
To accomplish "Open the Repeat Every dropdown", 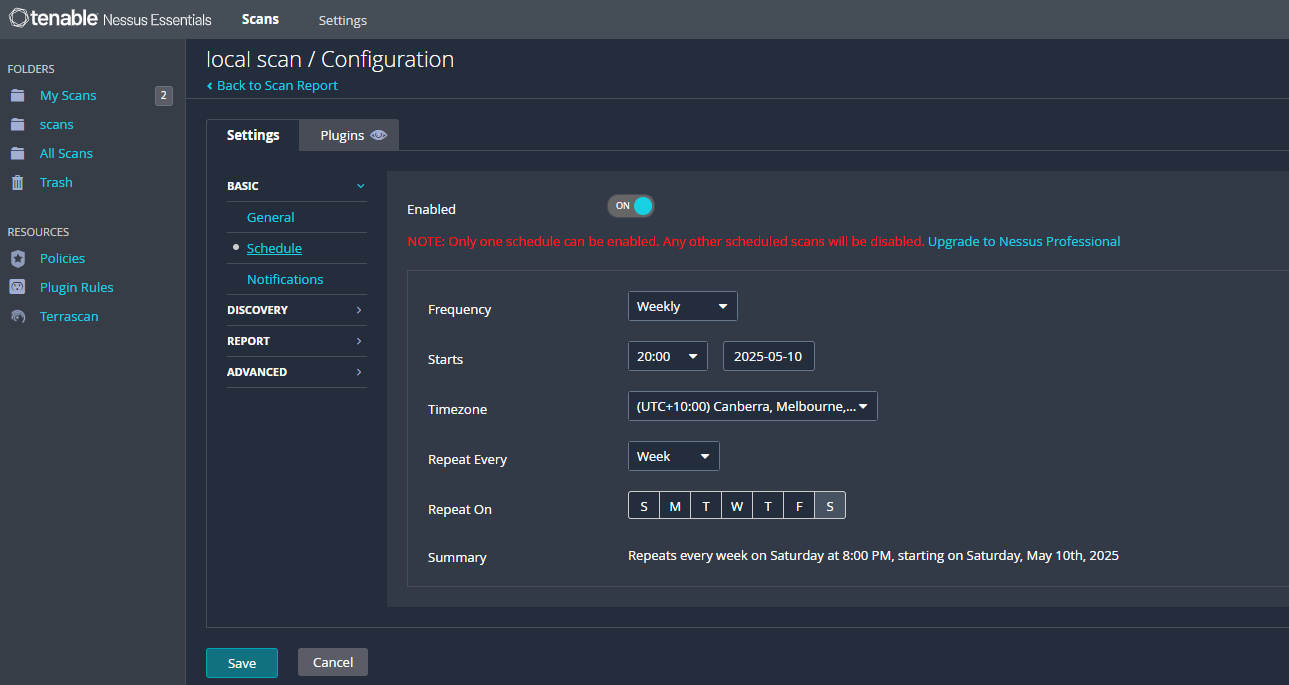I will [x=674, y=456].
